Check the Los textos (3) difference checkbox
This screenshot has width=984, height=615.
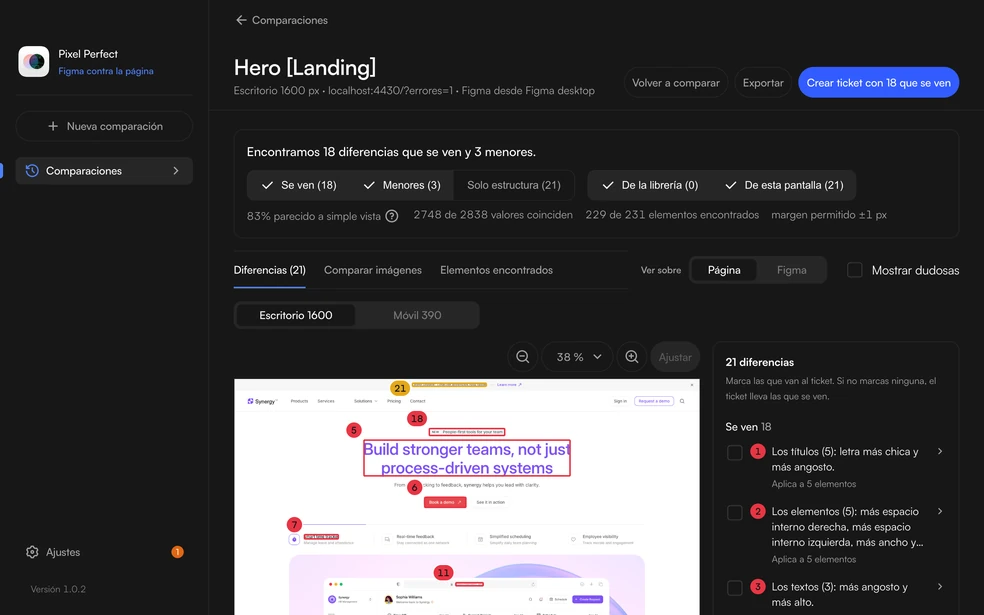click(x=735, y=588)
